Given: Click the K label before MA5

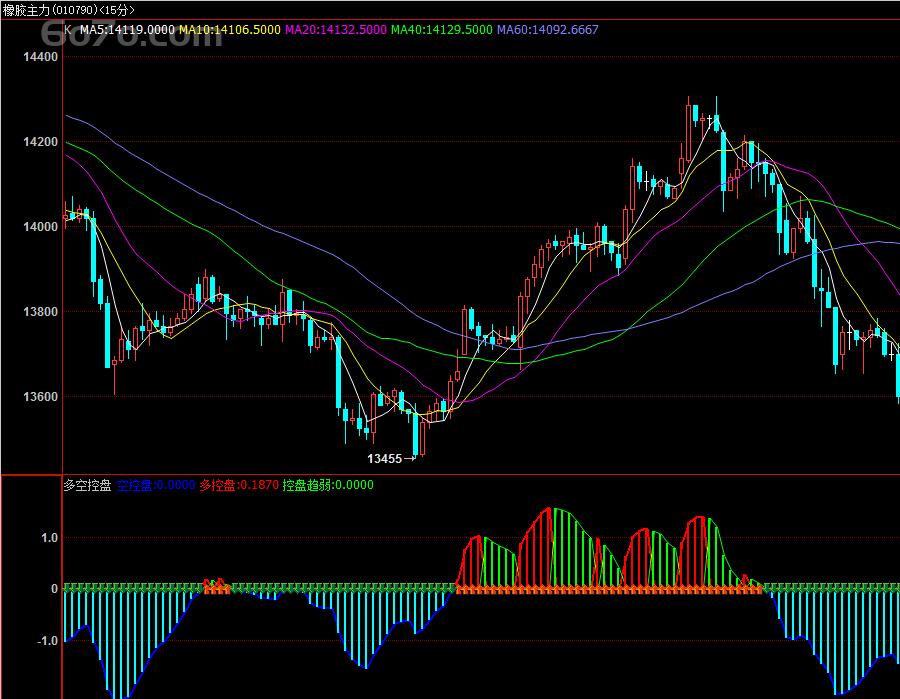Looking at the screenshot, I should 68,30.
